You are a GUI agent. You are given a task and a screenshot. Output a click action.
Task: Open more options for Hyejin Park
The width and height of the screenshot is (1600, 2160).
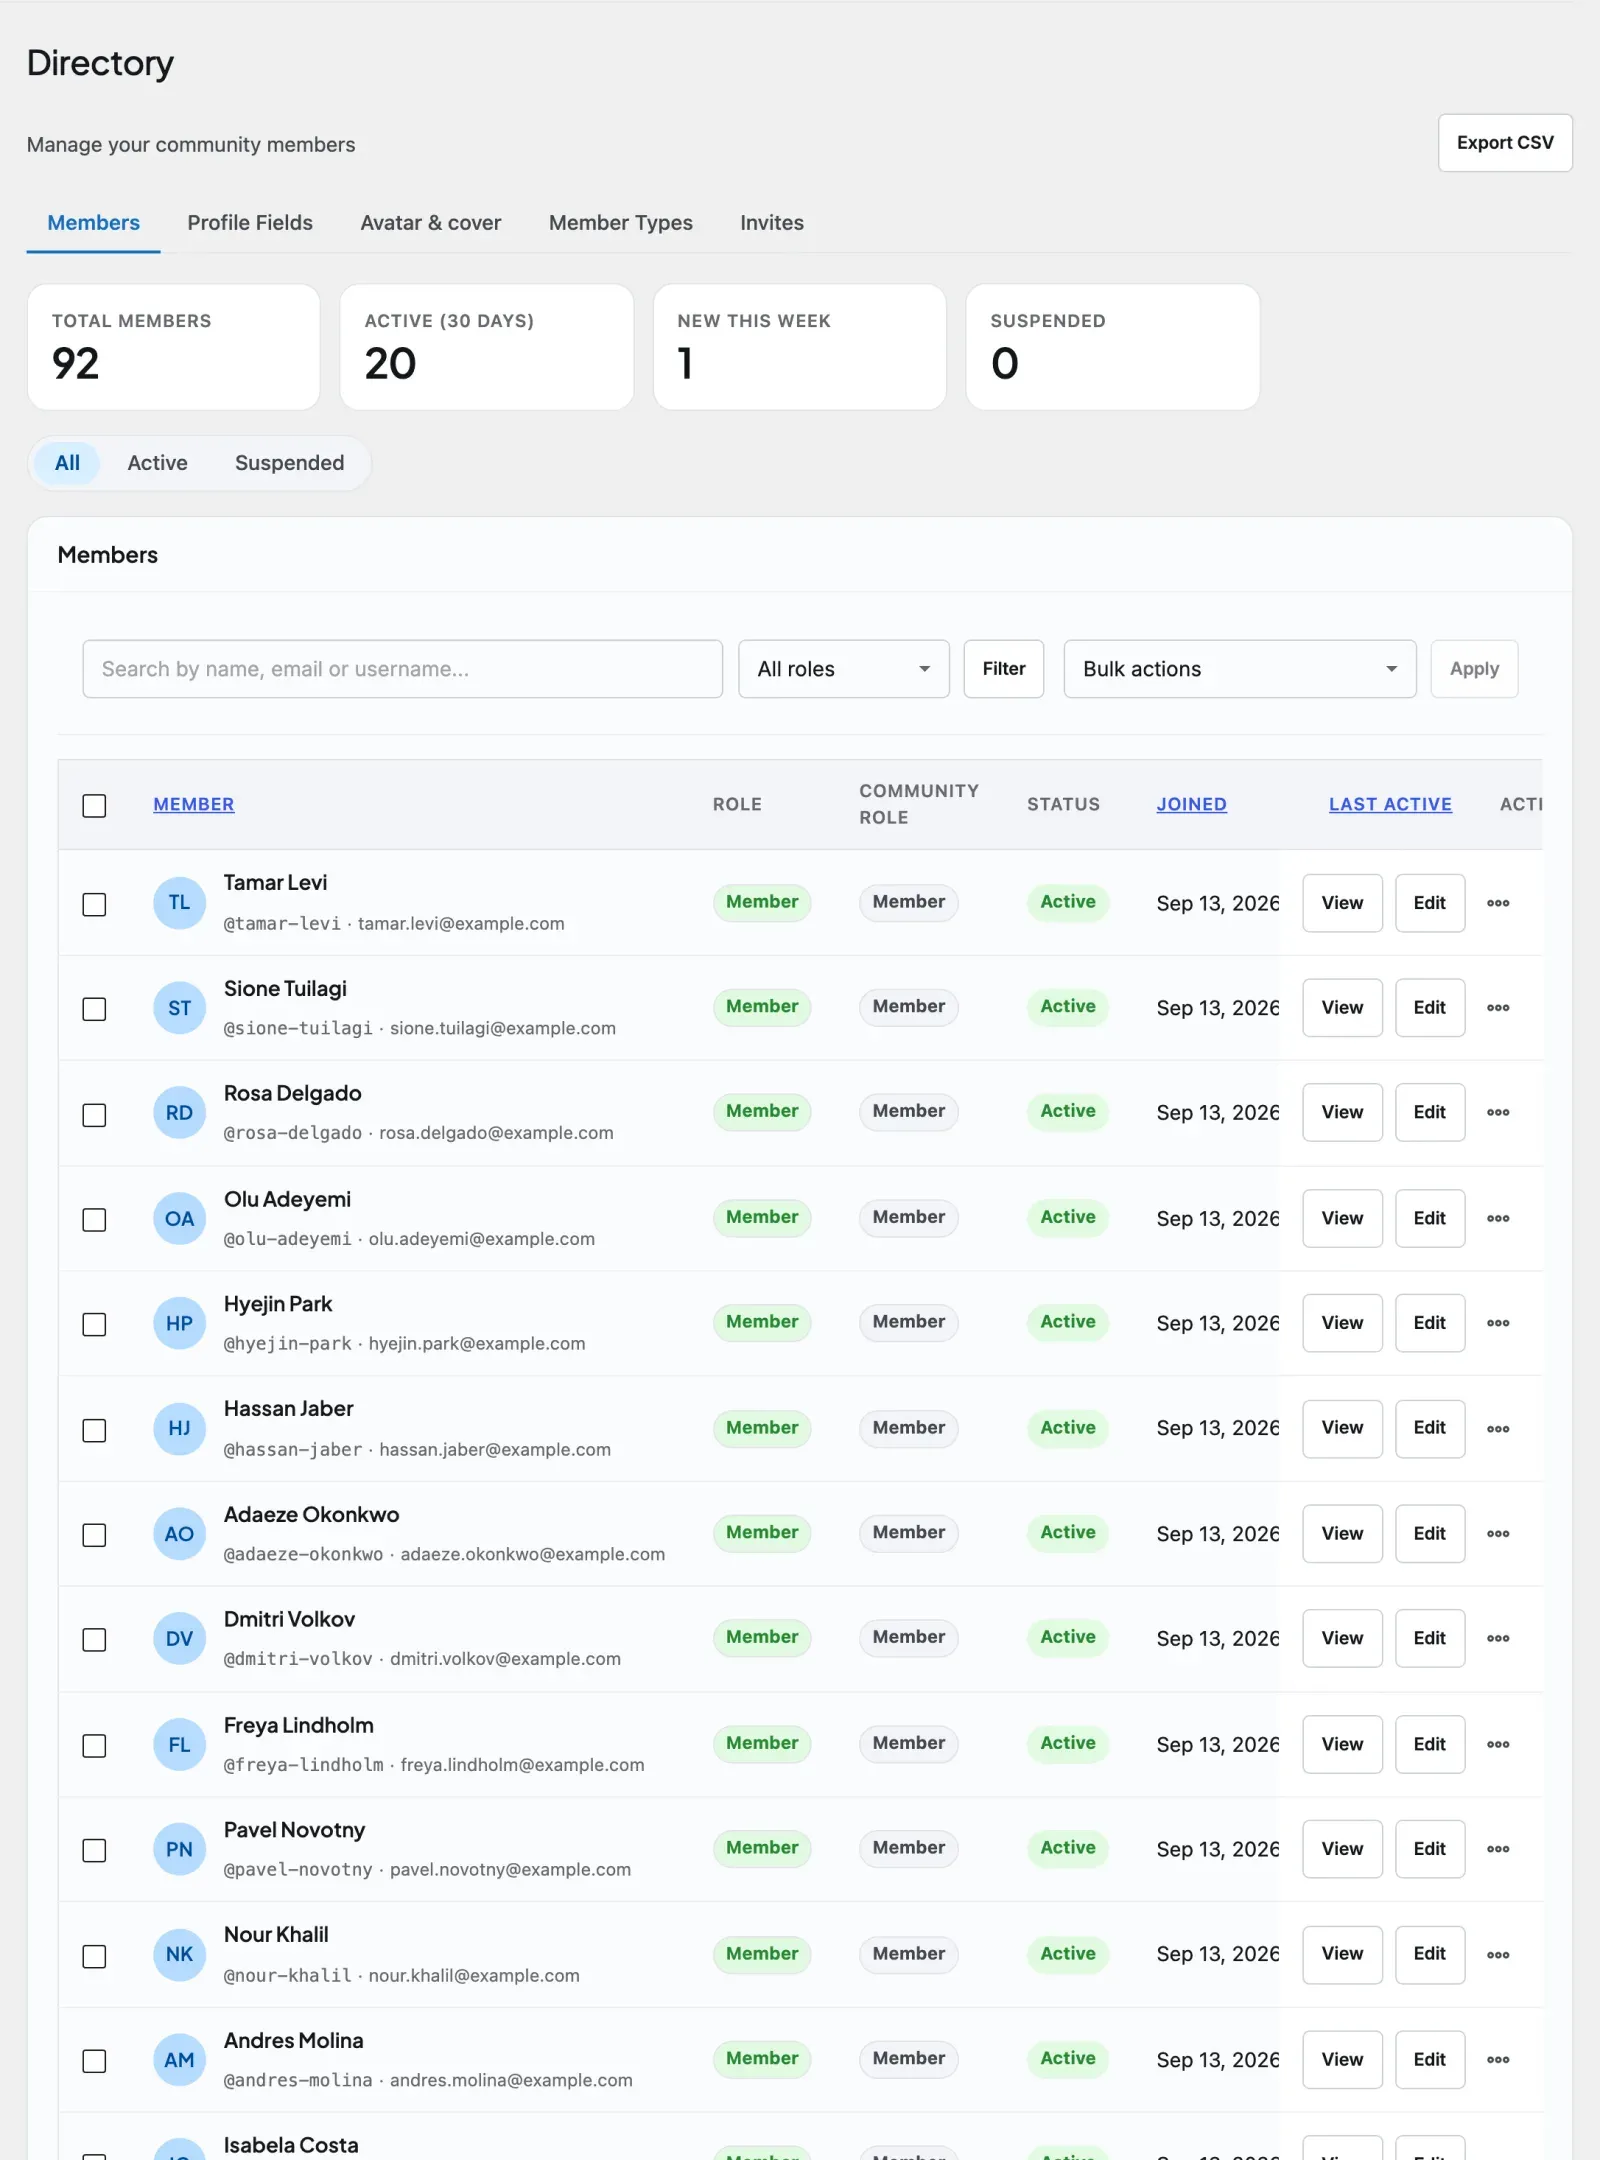1497,1323
